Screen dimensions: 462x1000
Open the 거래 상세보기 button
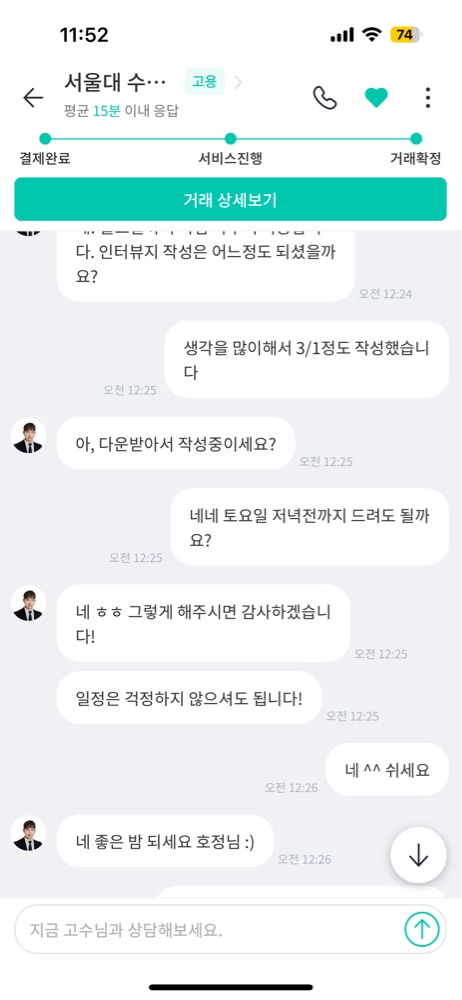click(x=230, y=200)
